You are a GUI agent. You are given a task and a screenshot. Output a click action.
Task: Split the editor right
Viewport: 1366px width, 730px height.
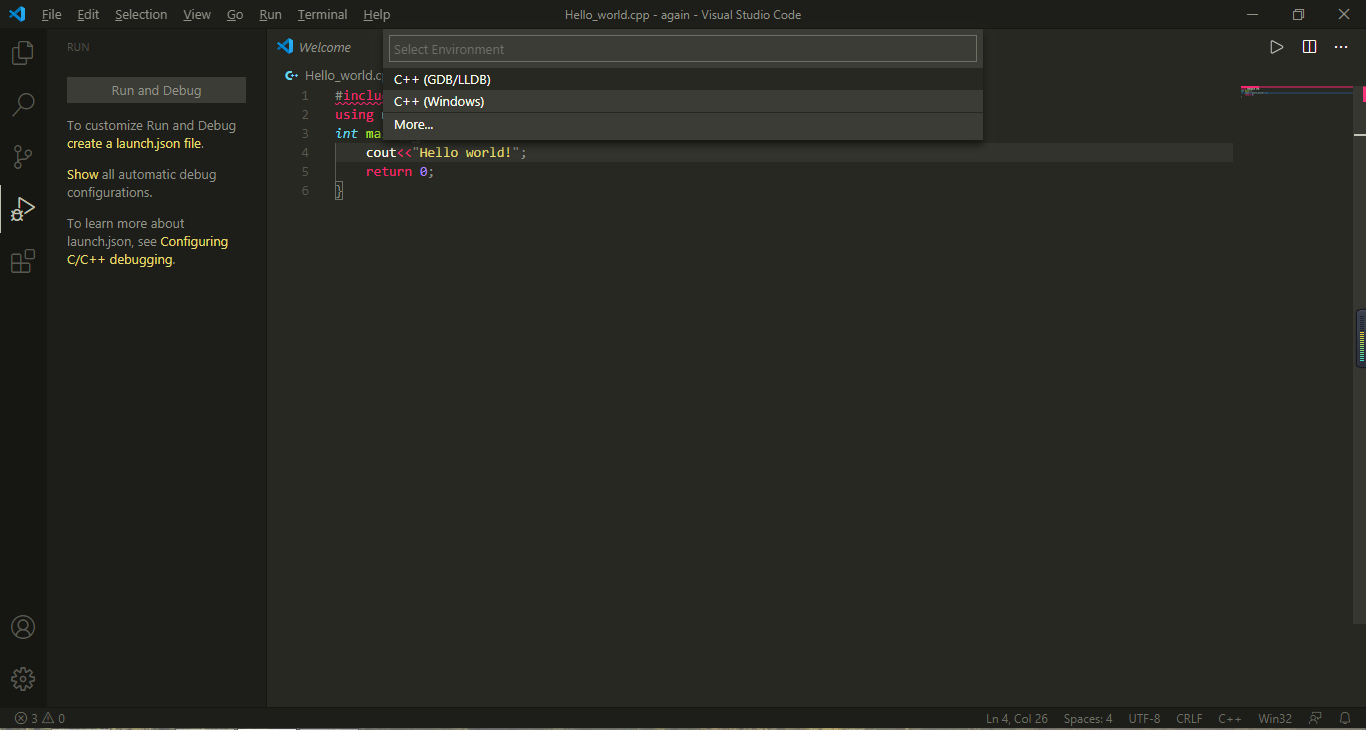pyautogui.click(x=1309, y=47)
